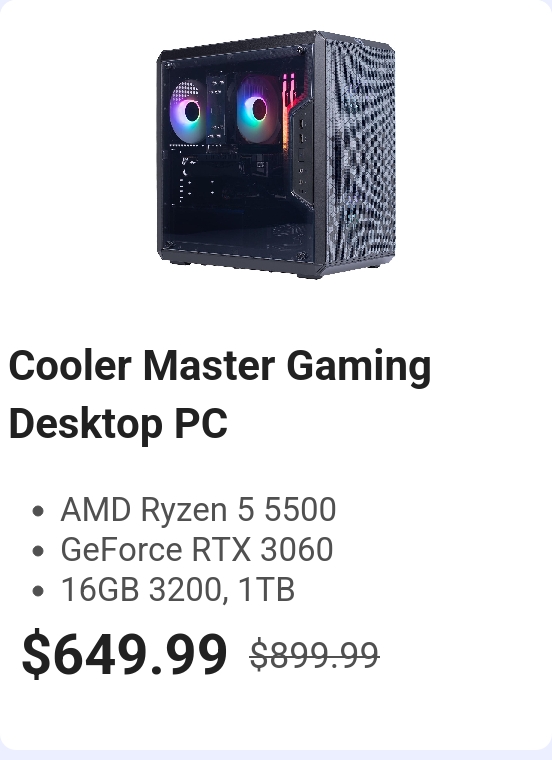The width and height of the screenshot is (552, 760).
Task: Click the crossed-out $899.99 price
Action: tap(315, 655)
